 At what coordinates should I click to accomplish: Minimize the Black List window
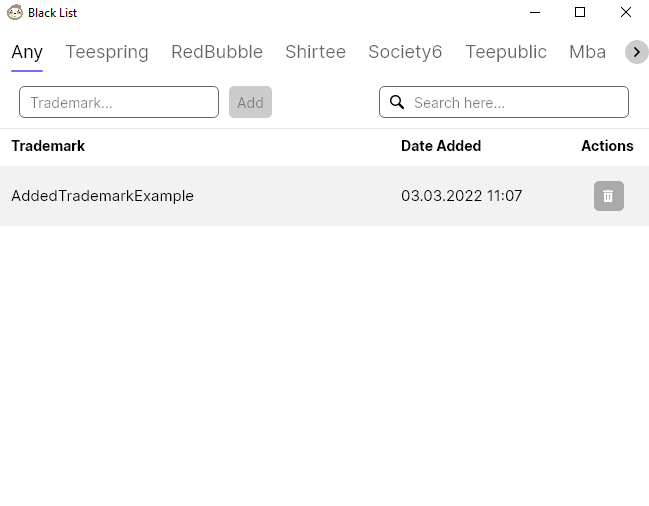coord(535,13)
